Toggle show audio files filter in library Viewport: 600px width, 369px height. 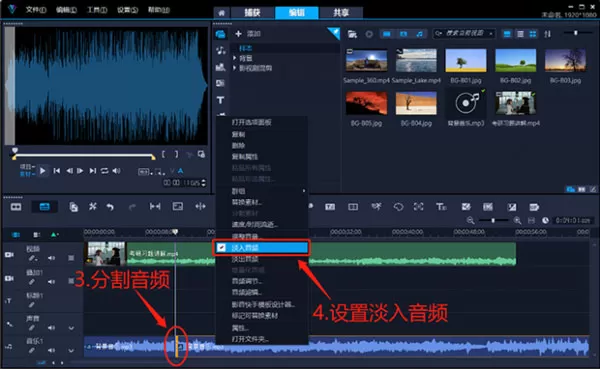pos(420,34)
